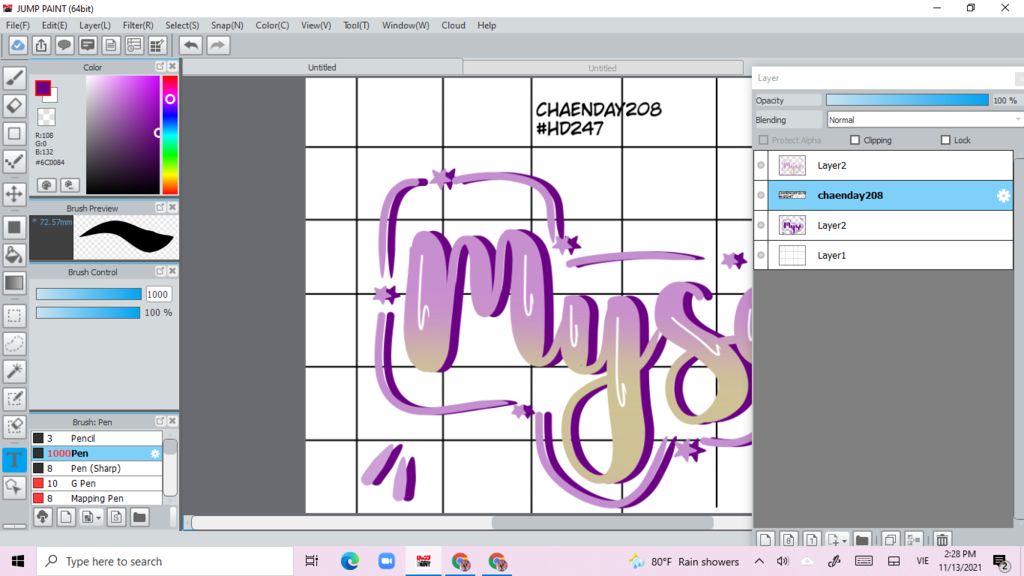Select the G Pen brush

click(x=97, y=483)
